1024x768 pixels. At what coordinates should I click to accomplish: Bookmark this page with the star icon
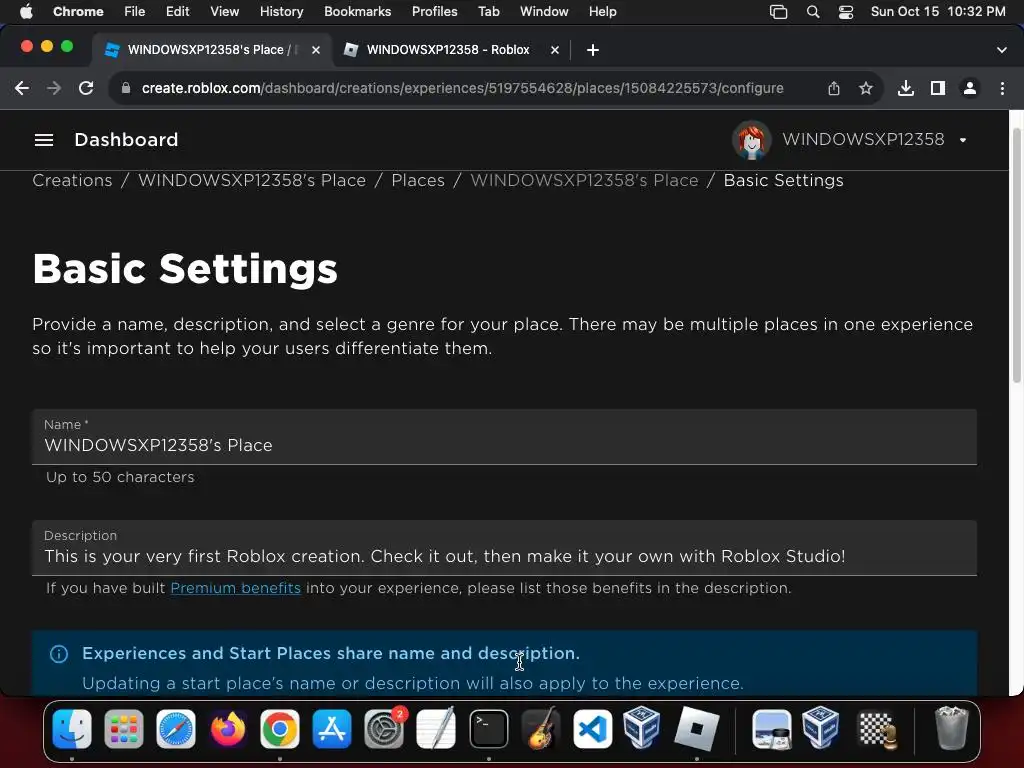point(866,88)
